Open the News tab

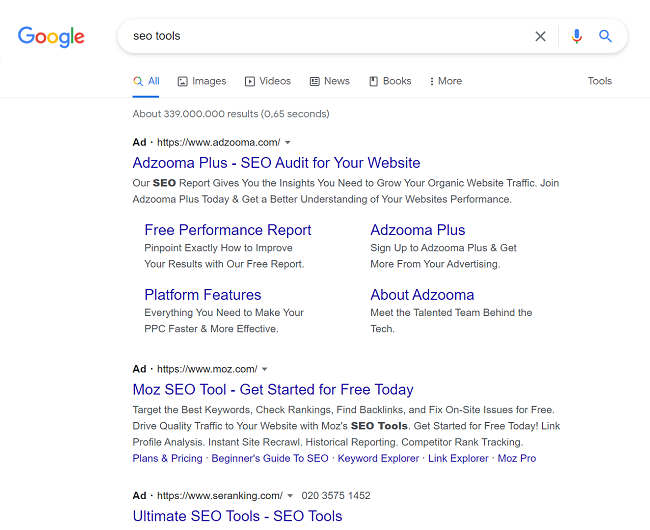(330, 81)
